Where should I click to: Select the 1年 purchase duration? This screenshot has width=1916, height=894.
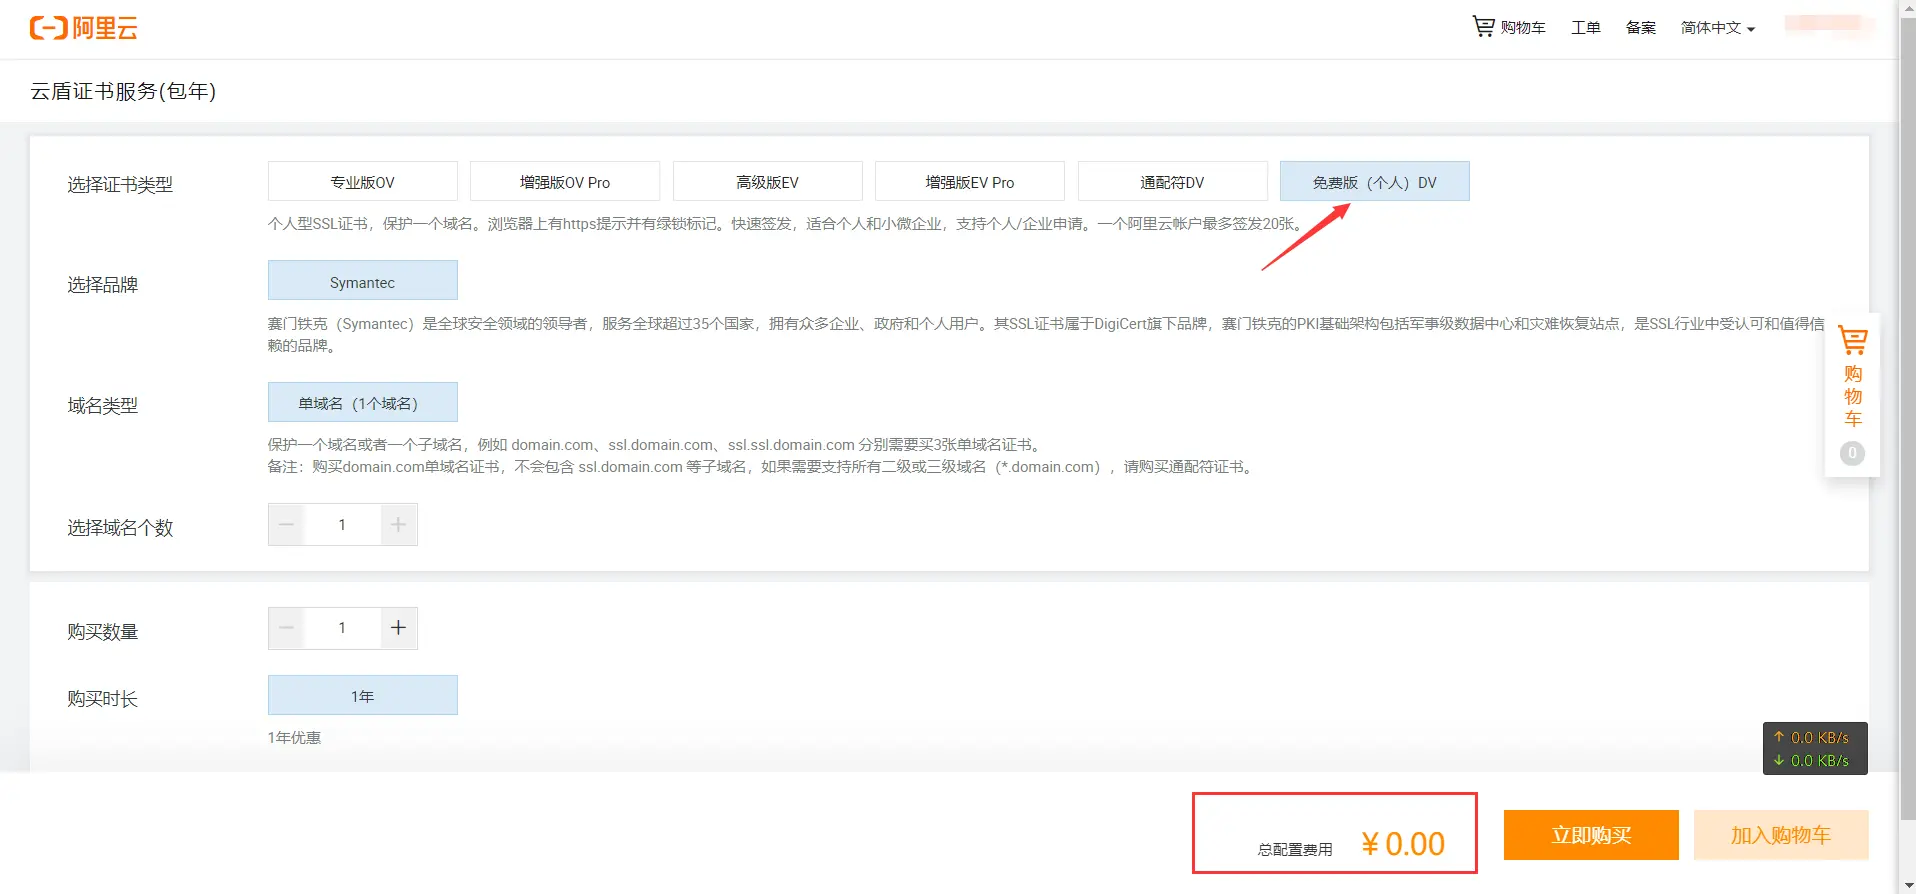362,695
